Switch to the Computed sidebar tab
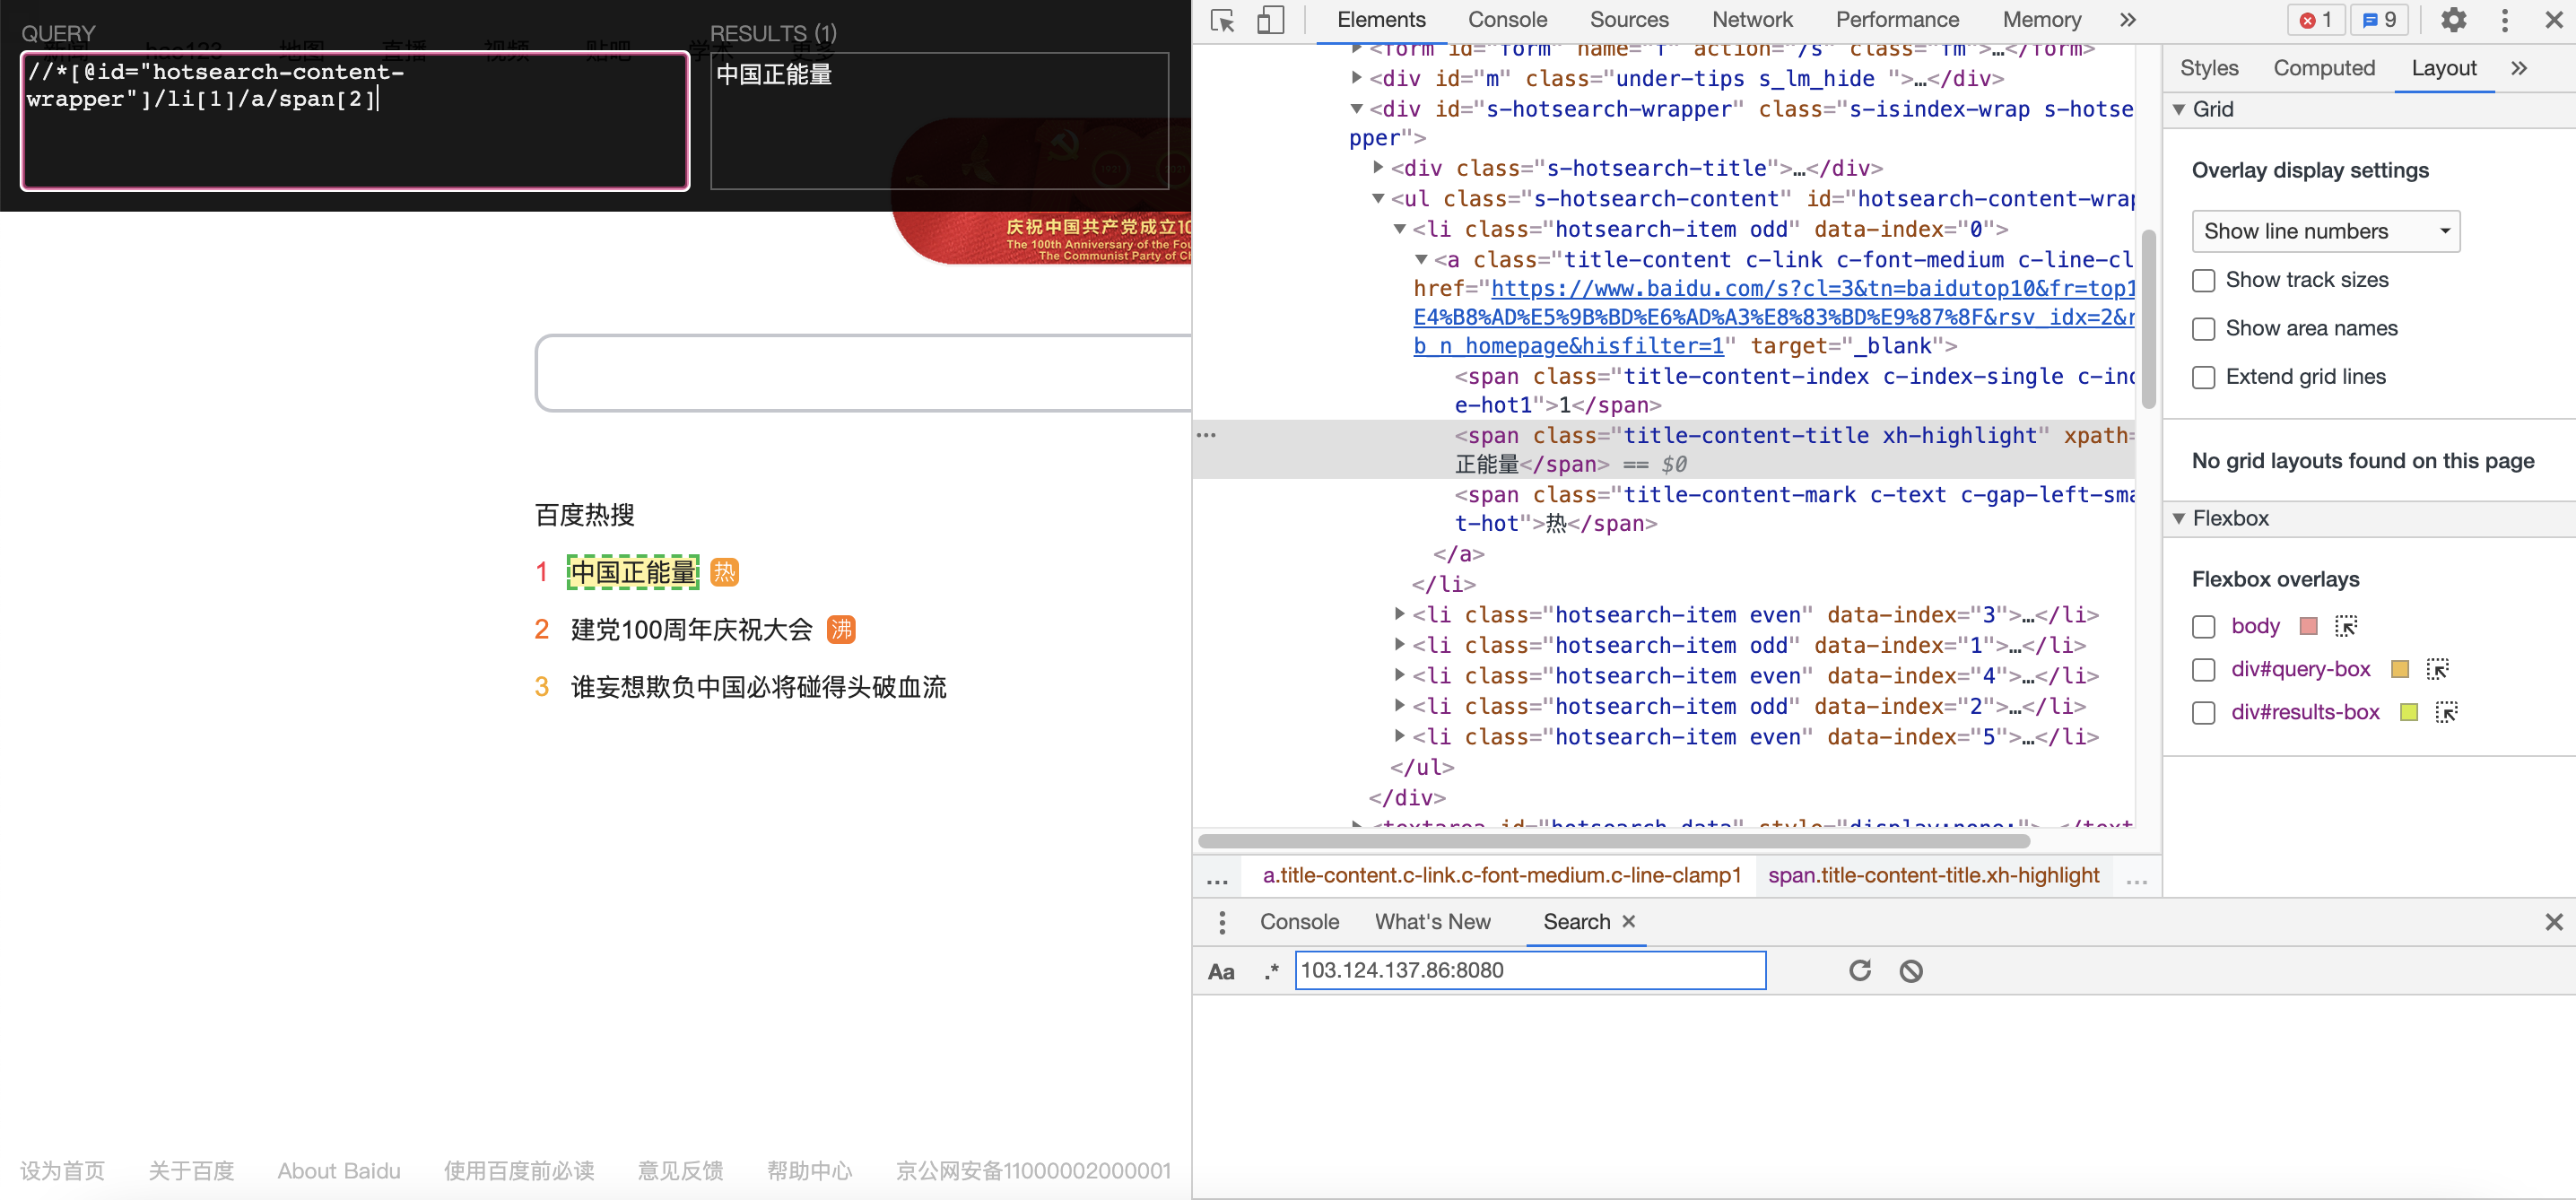Screen dimensions: 2576x1200 click(2324, 68)
